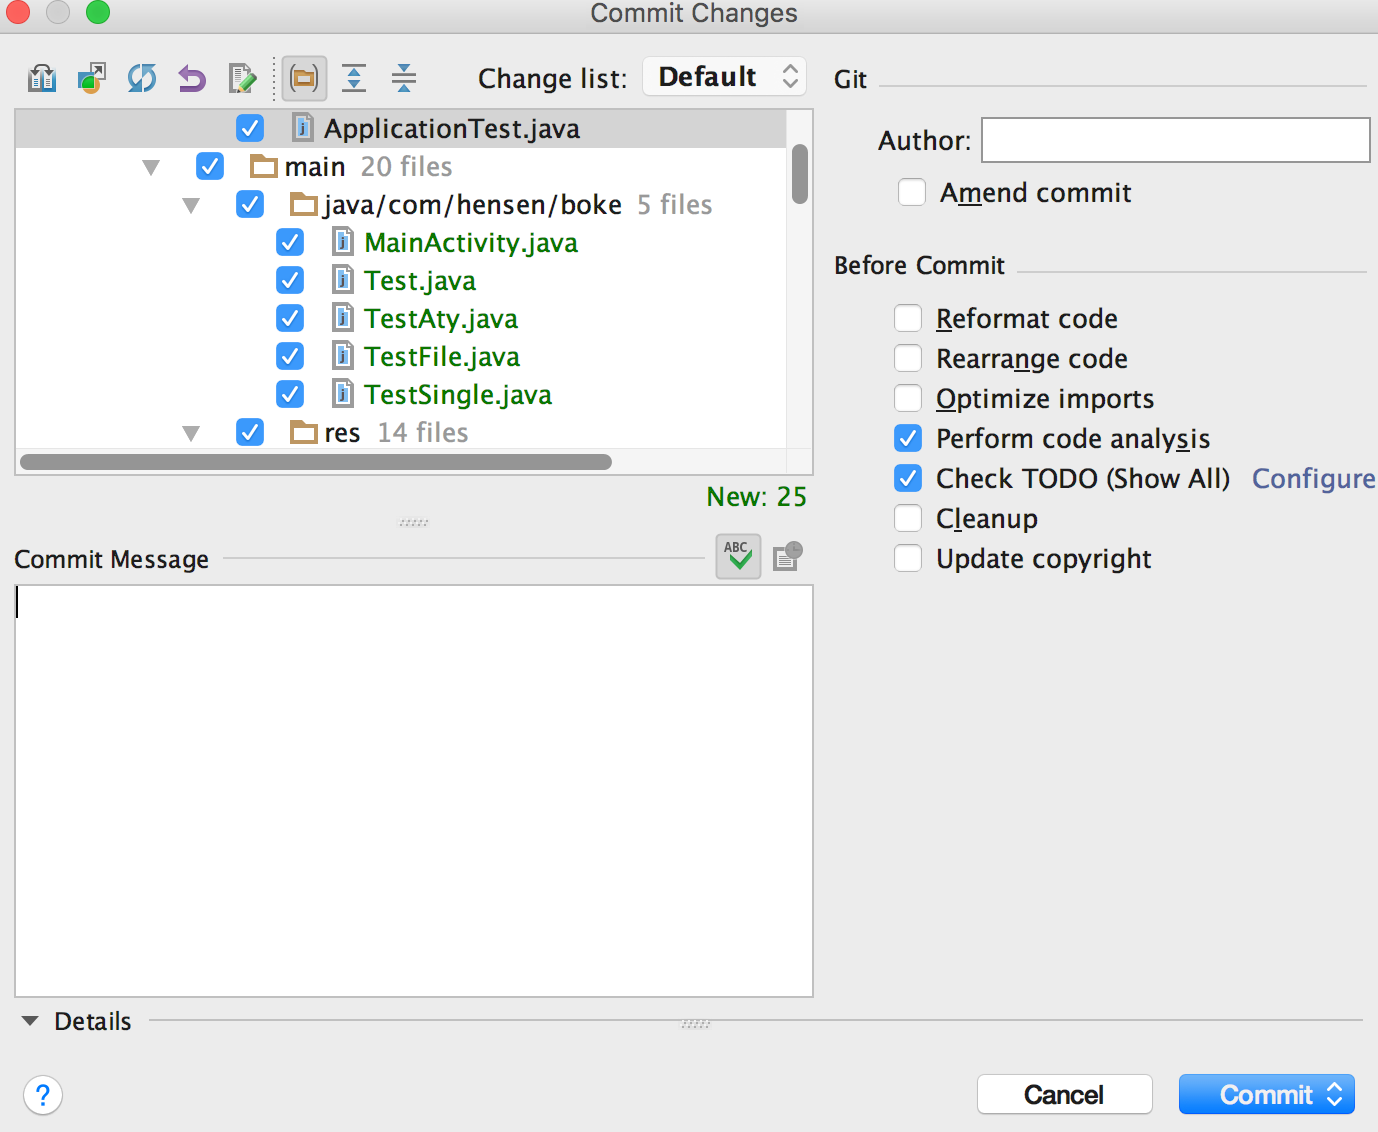The width and height of the screenshot is (1378, 1132).
Task: Click Move to Another Changelist icon
Action: (x=92, y=78)
